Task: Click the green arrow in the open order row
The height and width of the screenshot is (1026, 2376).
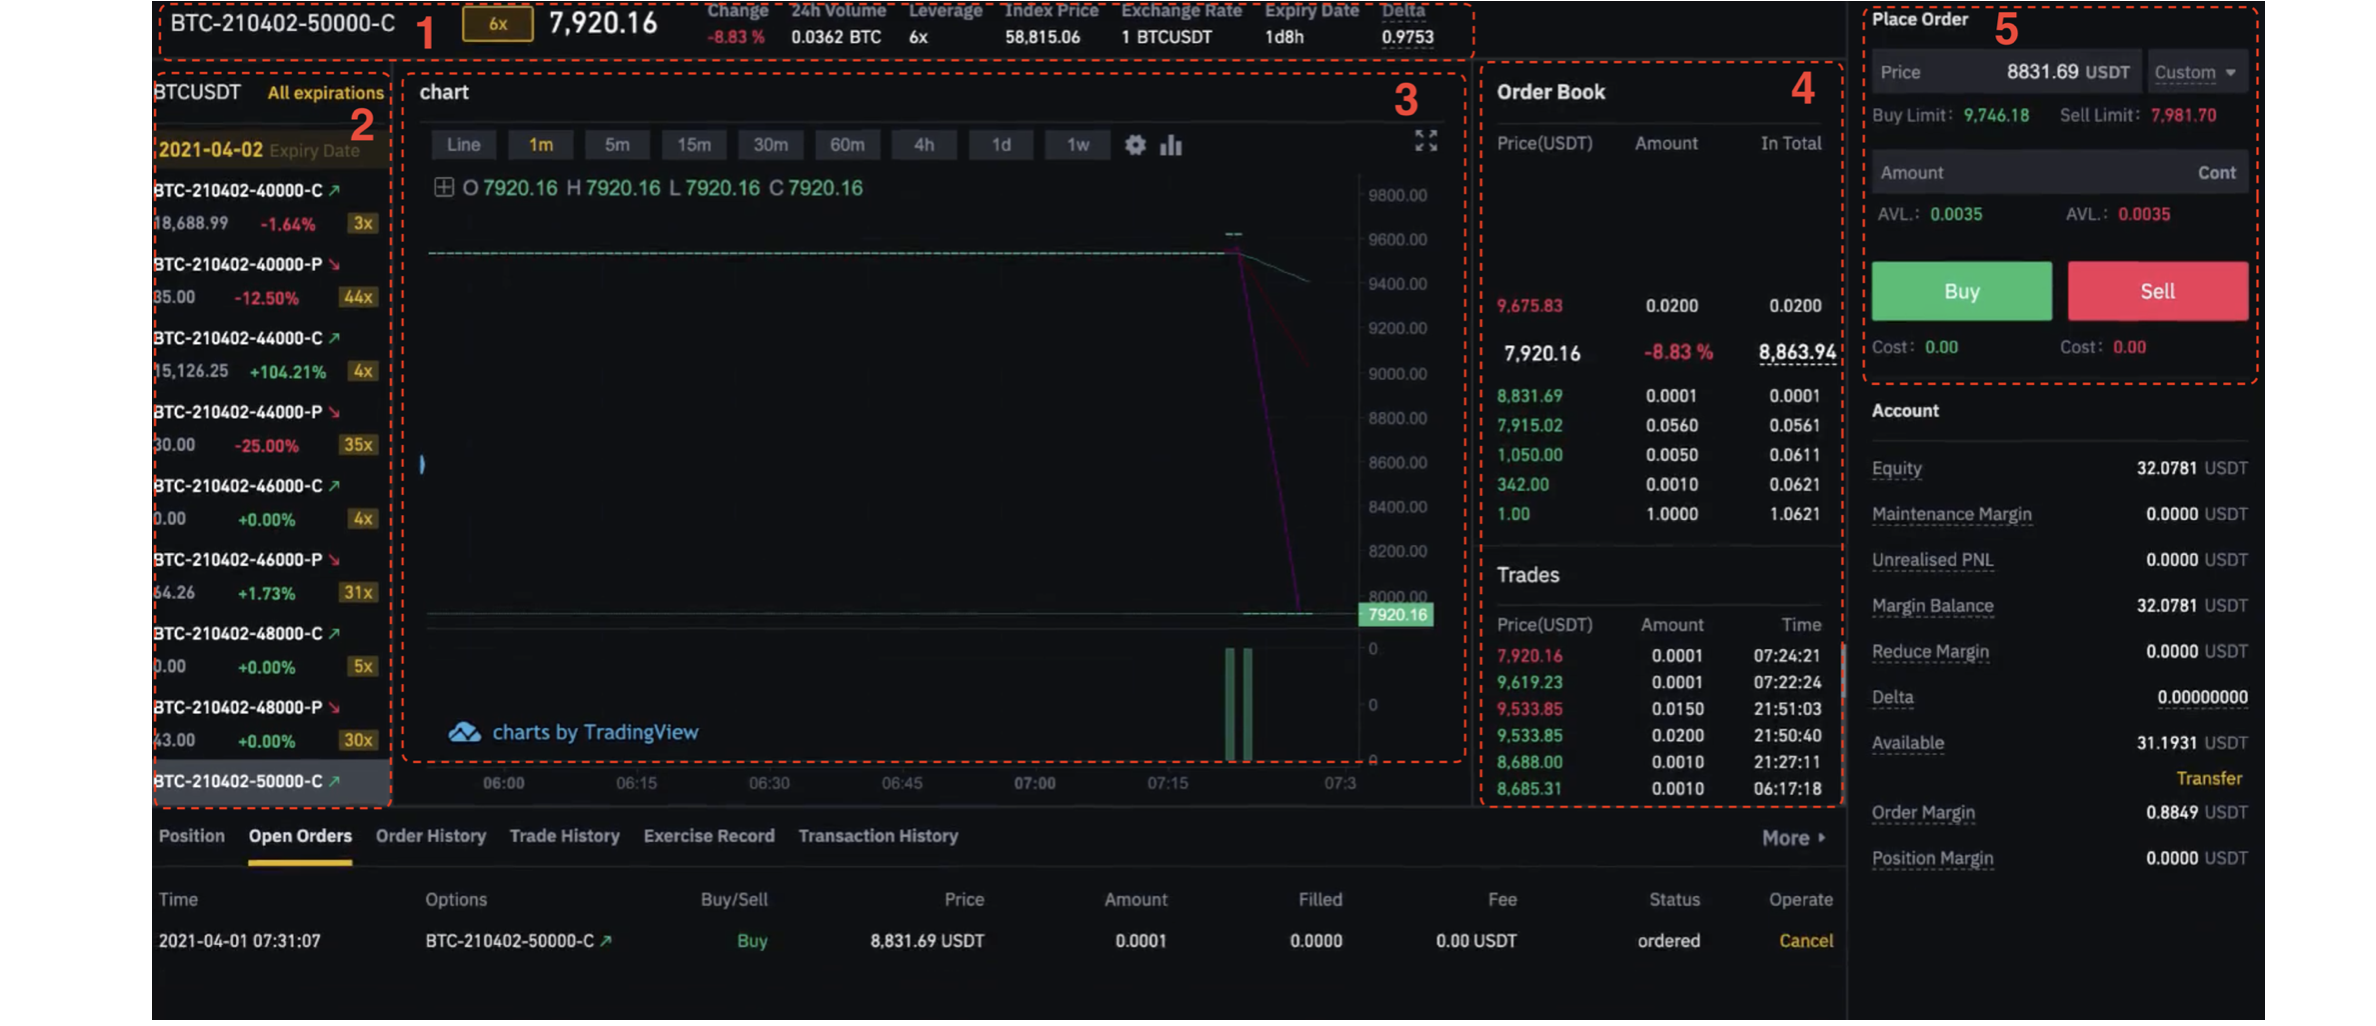Action: tap(606, 940)
